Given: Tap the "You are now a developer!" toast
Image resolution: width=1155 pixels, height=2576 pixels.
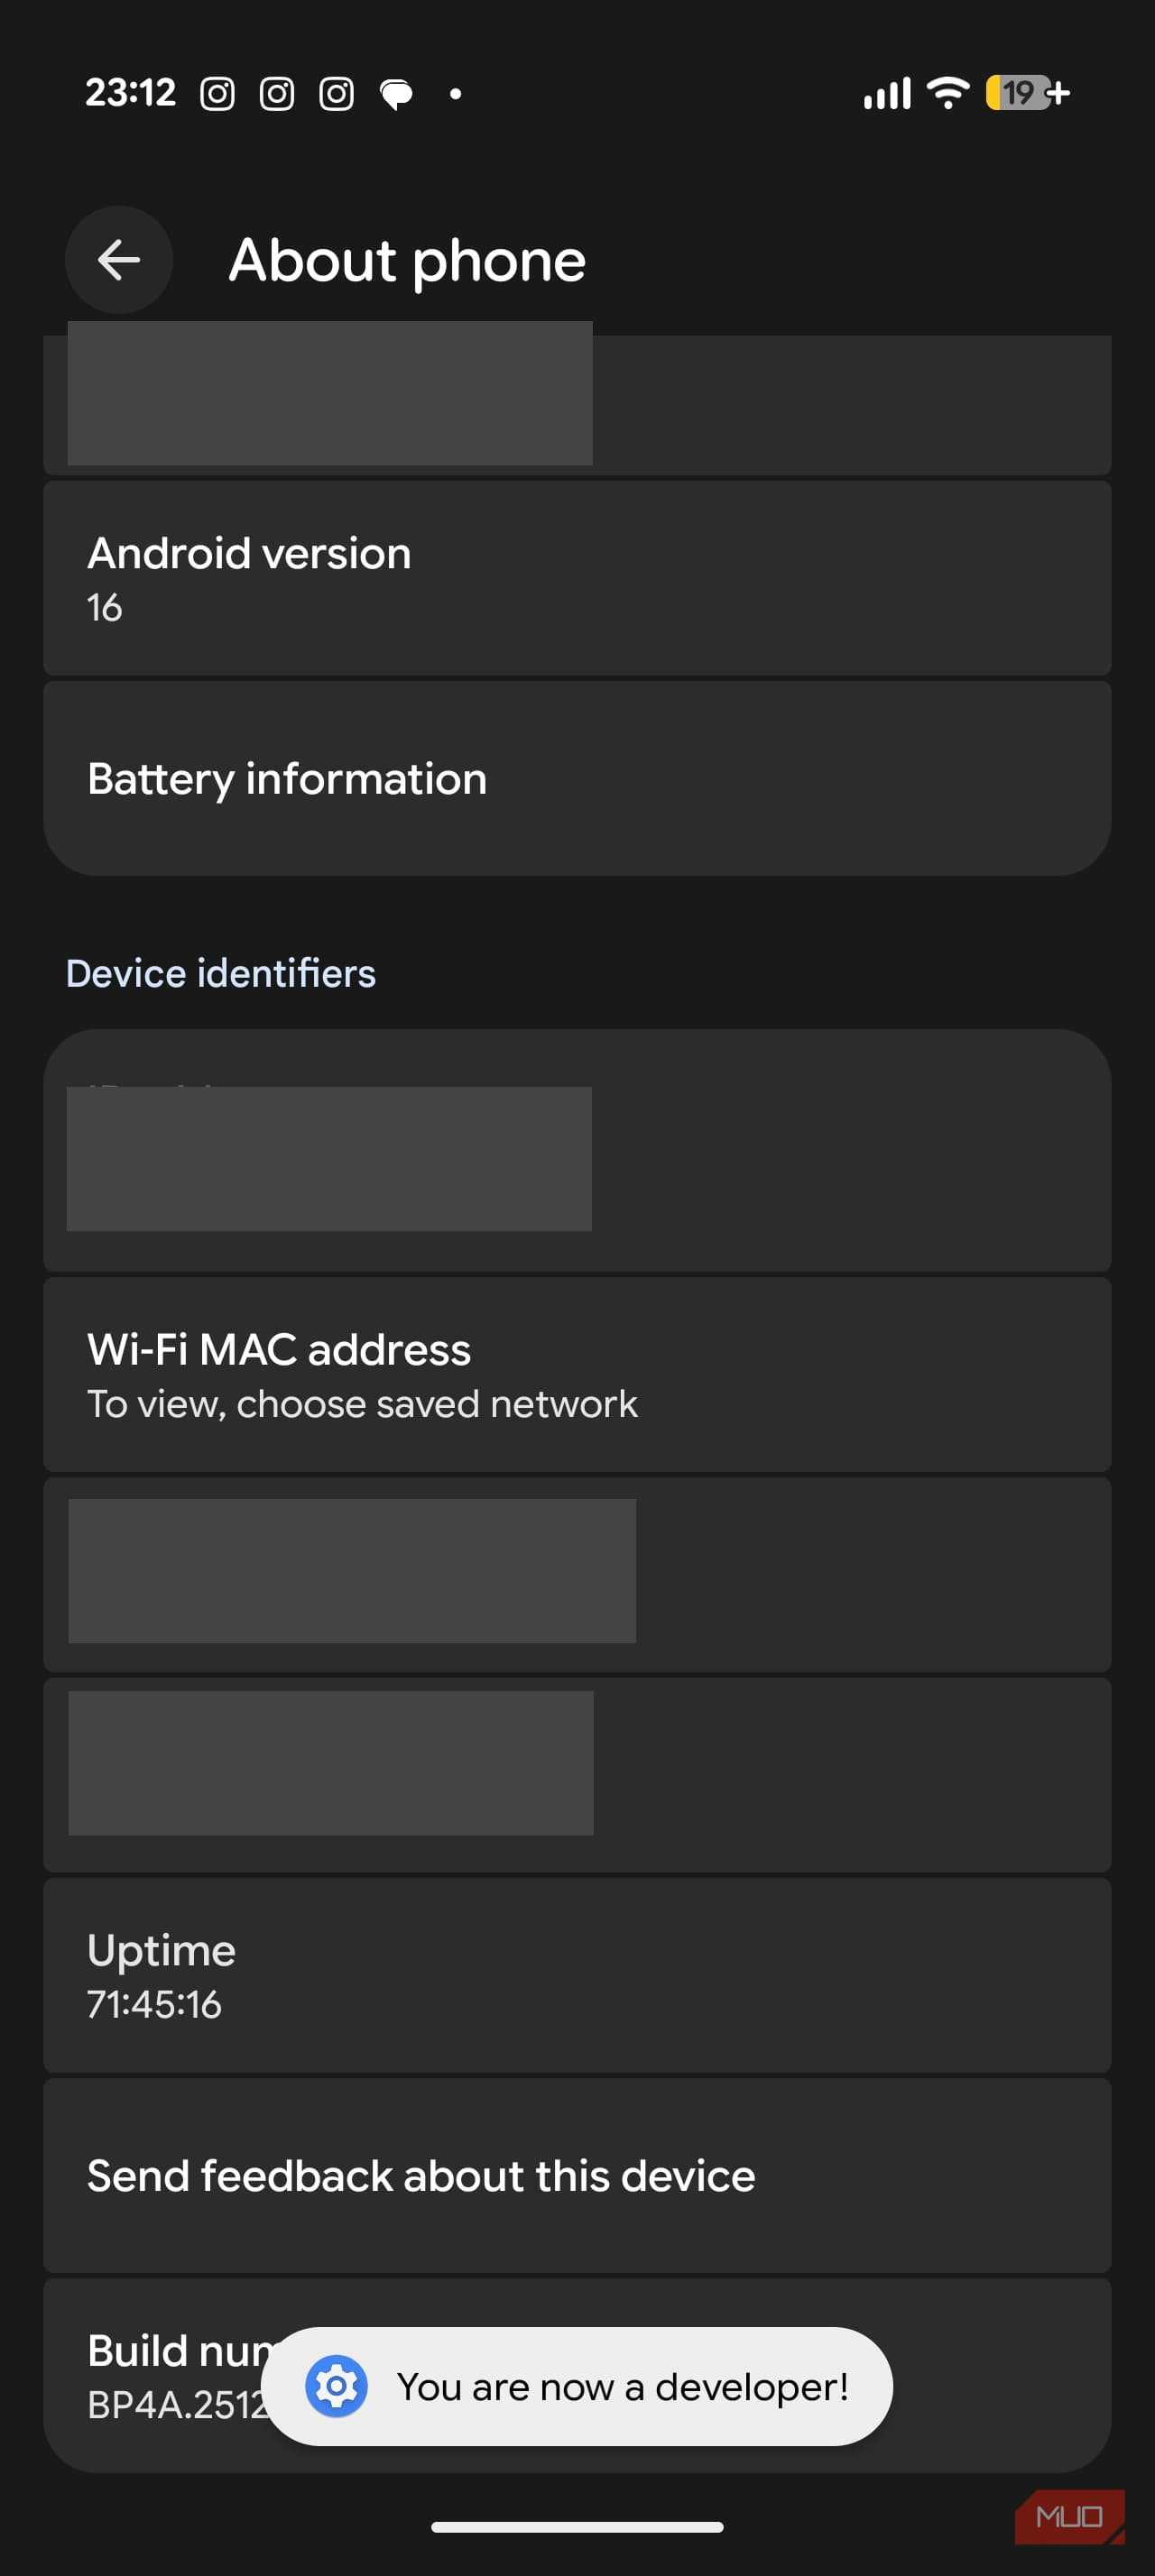Looking at the screenshot, I should pos(622,2386).
